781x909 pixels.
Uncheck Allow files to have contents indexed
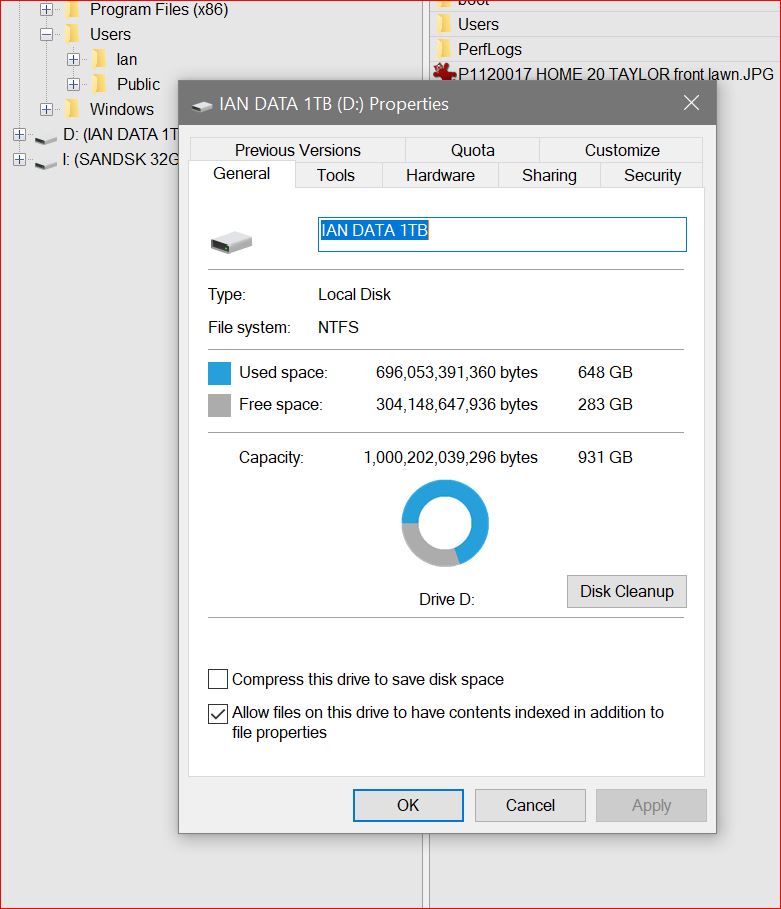click(218, 714)
